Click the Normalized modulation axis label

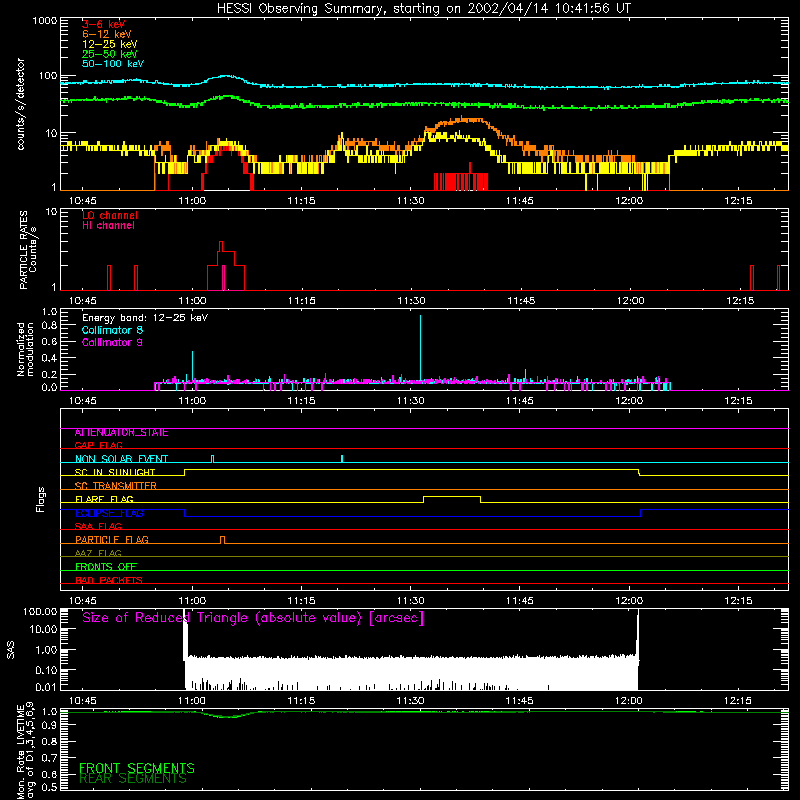(25, 349)
